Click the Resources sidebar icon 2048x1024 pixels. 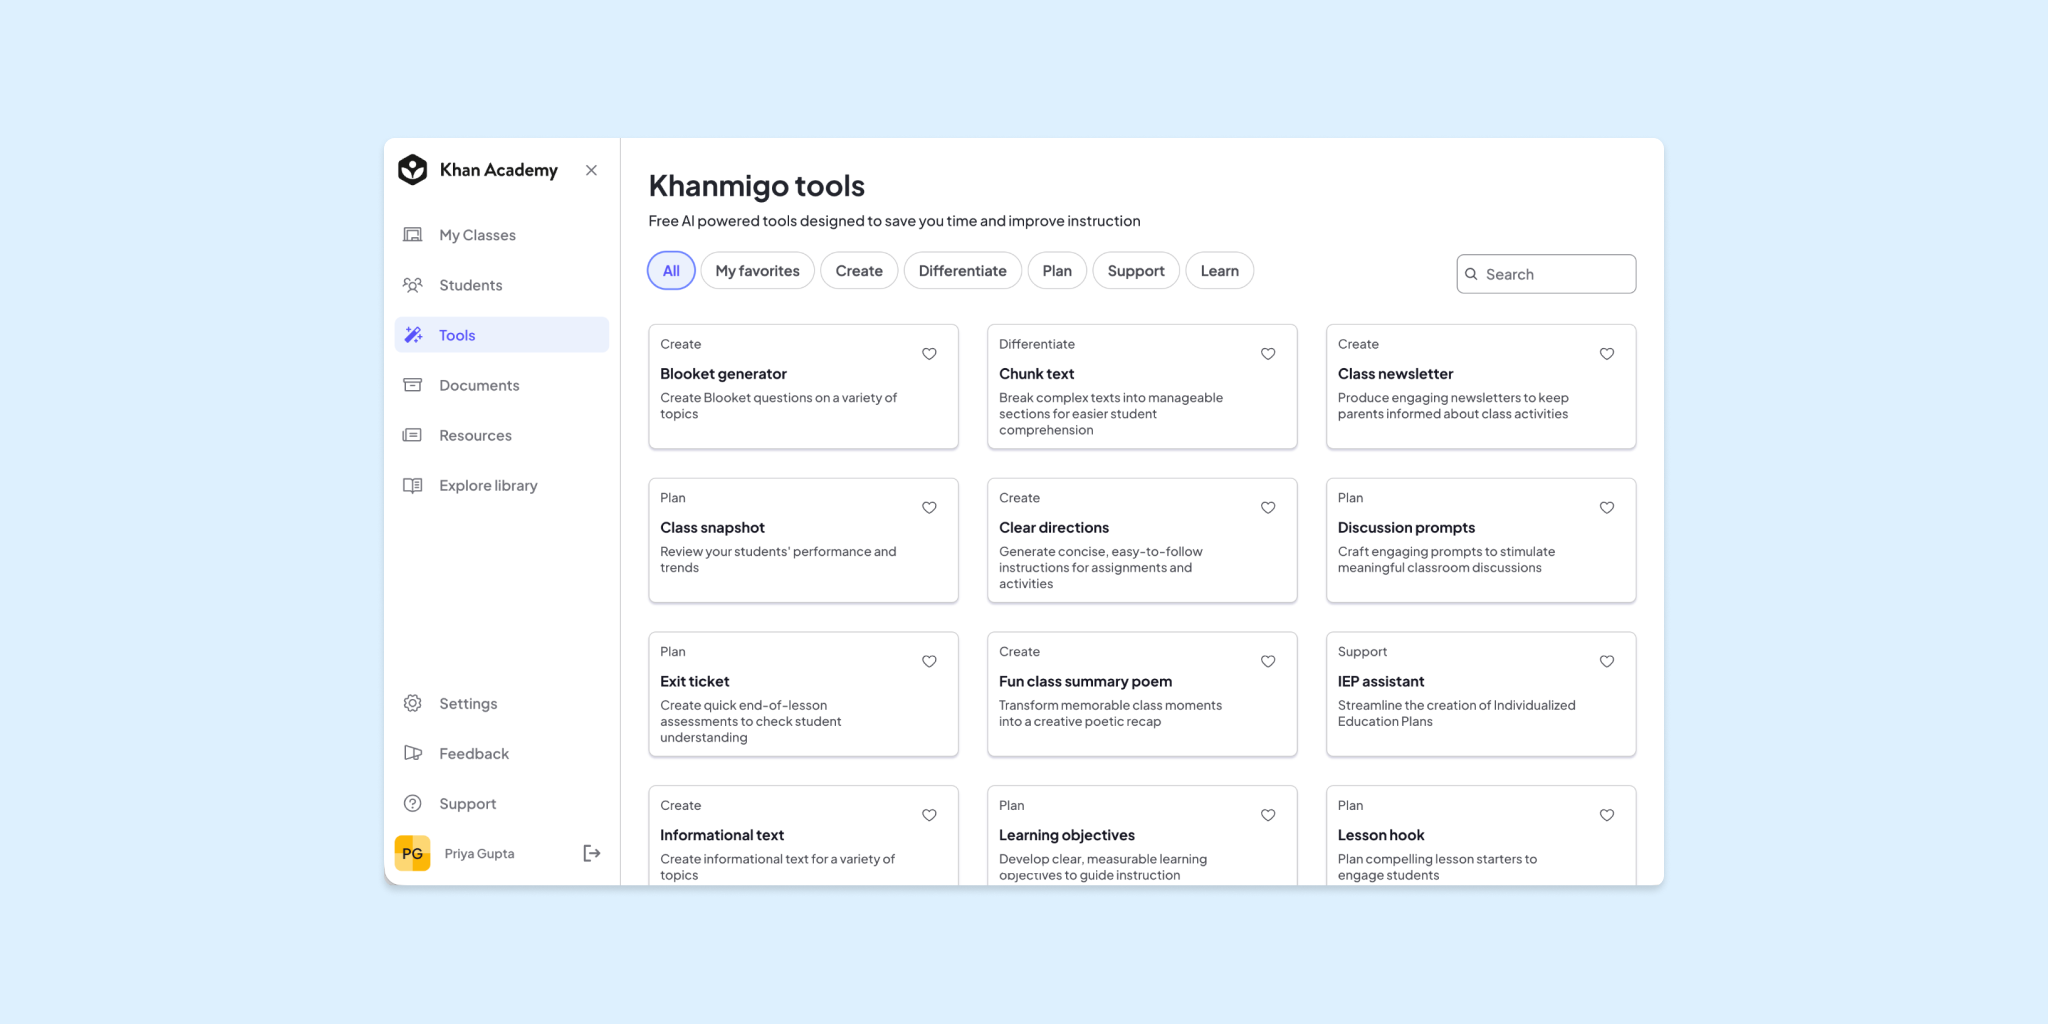(412, 435)
